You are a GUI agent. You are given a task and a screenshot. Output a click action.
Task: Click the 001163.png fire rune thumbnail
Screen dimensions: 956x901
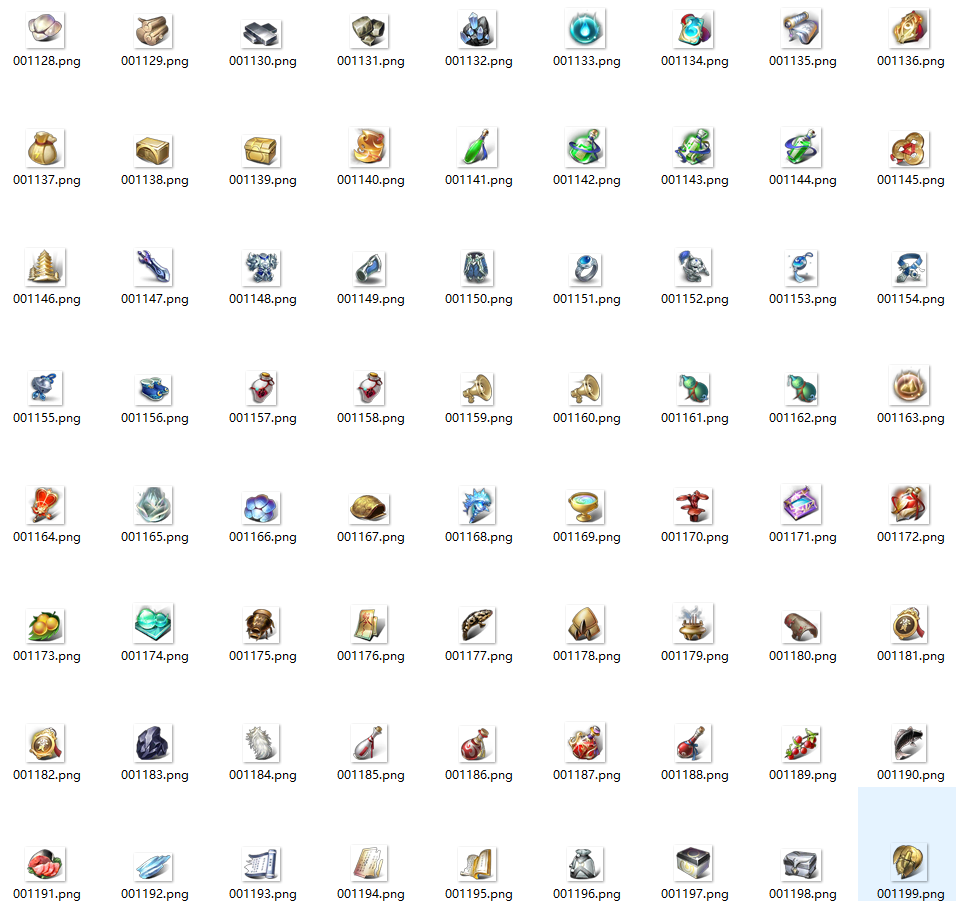coord(910,388)
